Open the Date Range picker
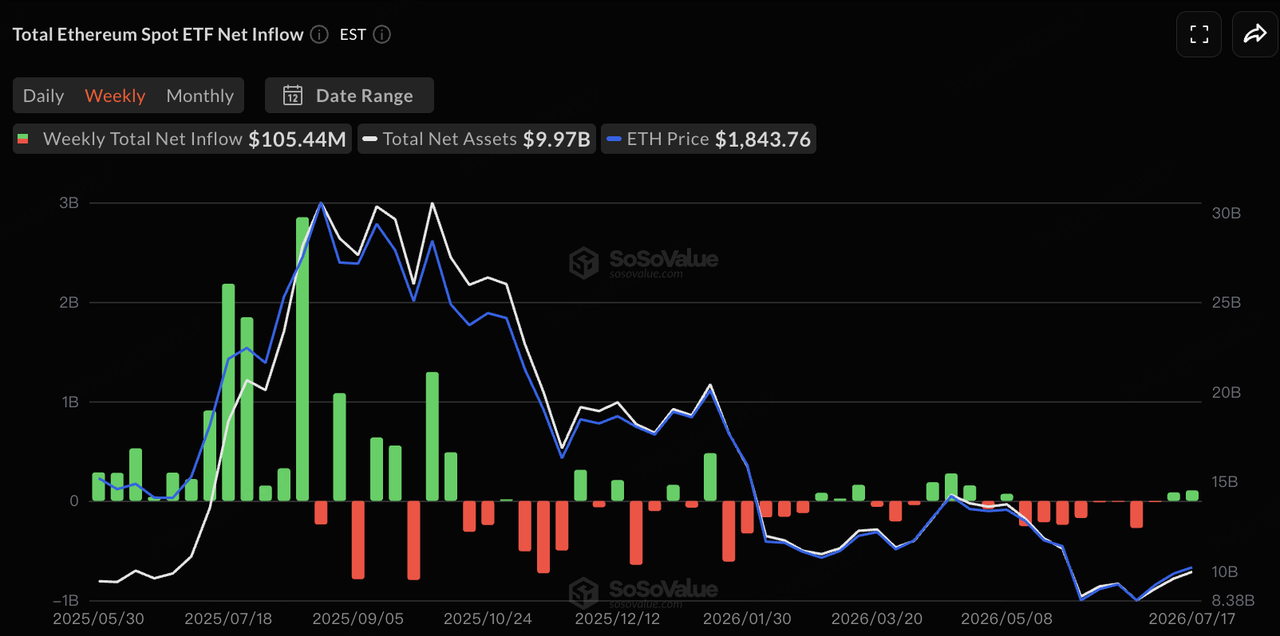The image size is (1280, 636). [349, 96]
